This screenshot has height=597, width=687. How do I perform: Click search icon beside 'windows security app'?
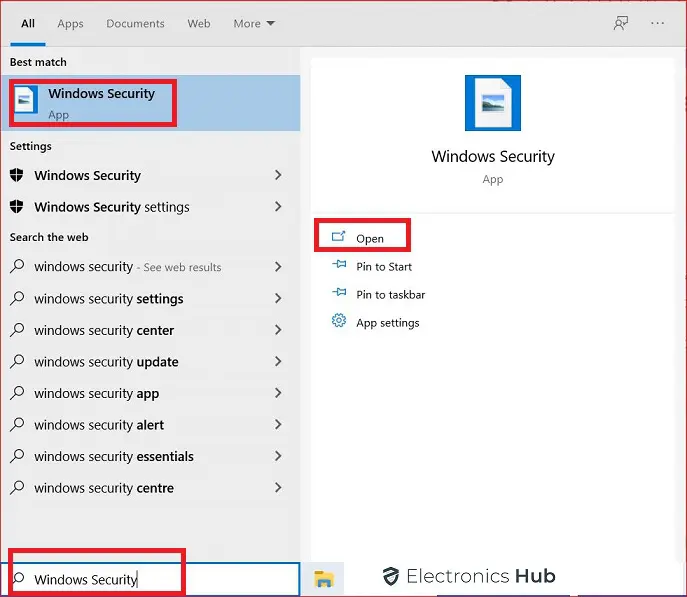point(17,392)
